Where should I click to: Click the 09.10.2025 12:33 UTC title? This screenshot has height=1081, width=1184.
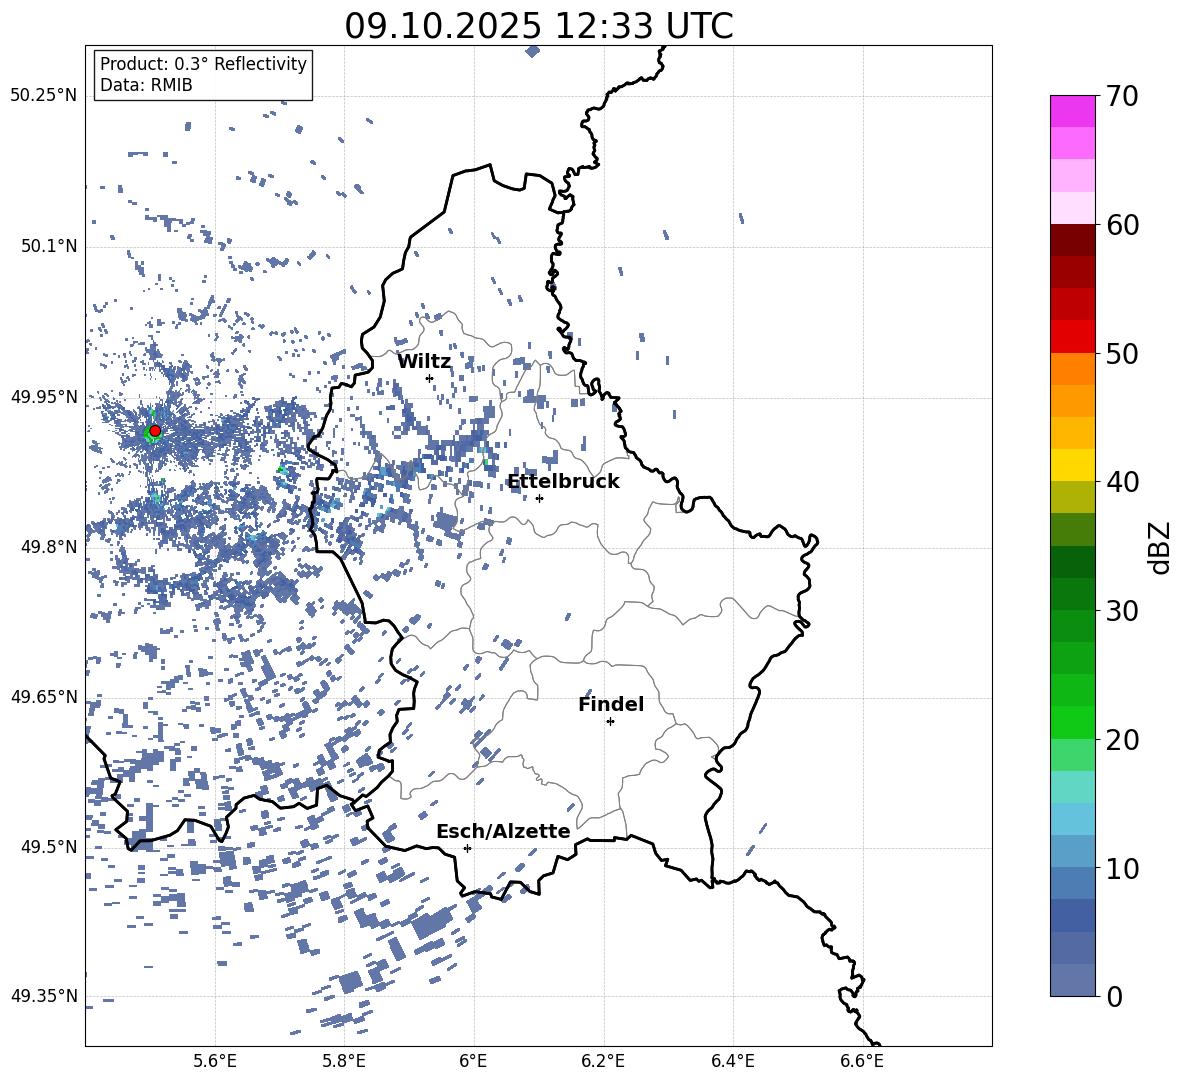pos(539,26)
